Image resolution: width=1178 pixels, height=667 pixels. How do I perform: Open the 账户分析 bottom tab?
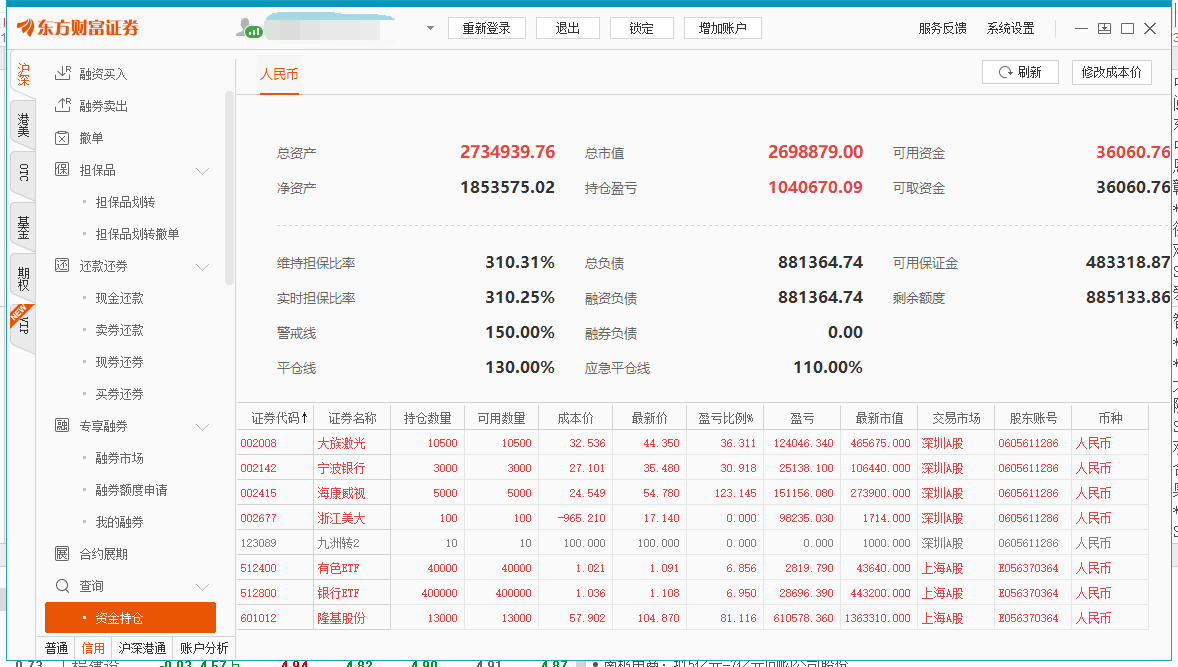click(204, 647)
